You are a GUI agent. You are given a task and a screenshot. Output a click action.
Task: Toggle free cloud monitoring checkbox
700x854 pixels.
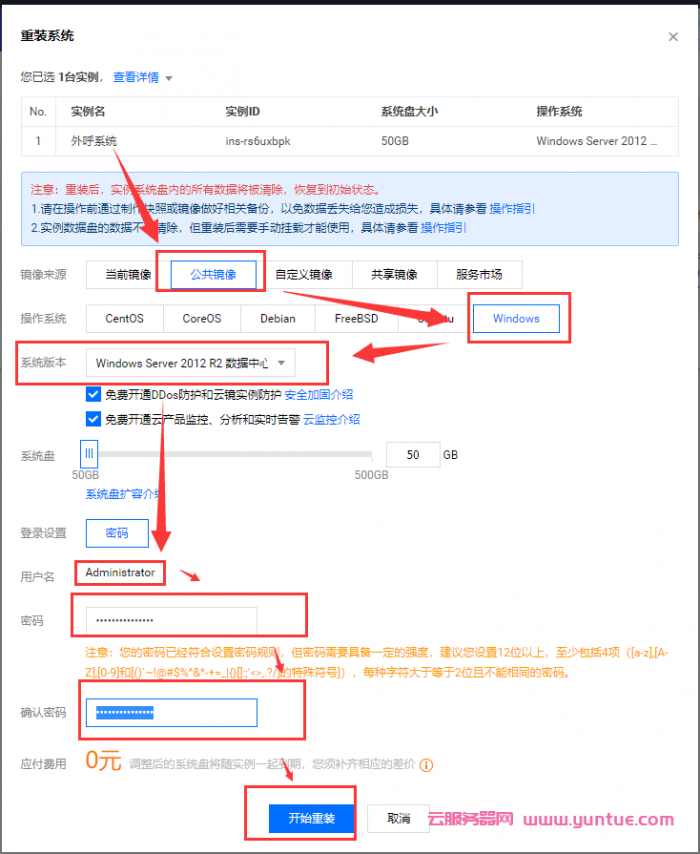coord(94,419)
